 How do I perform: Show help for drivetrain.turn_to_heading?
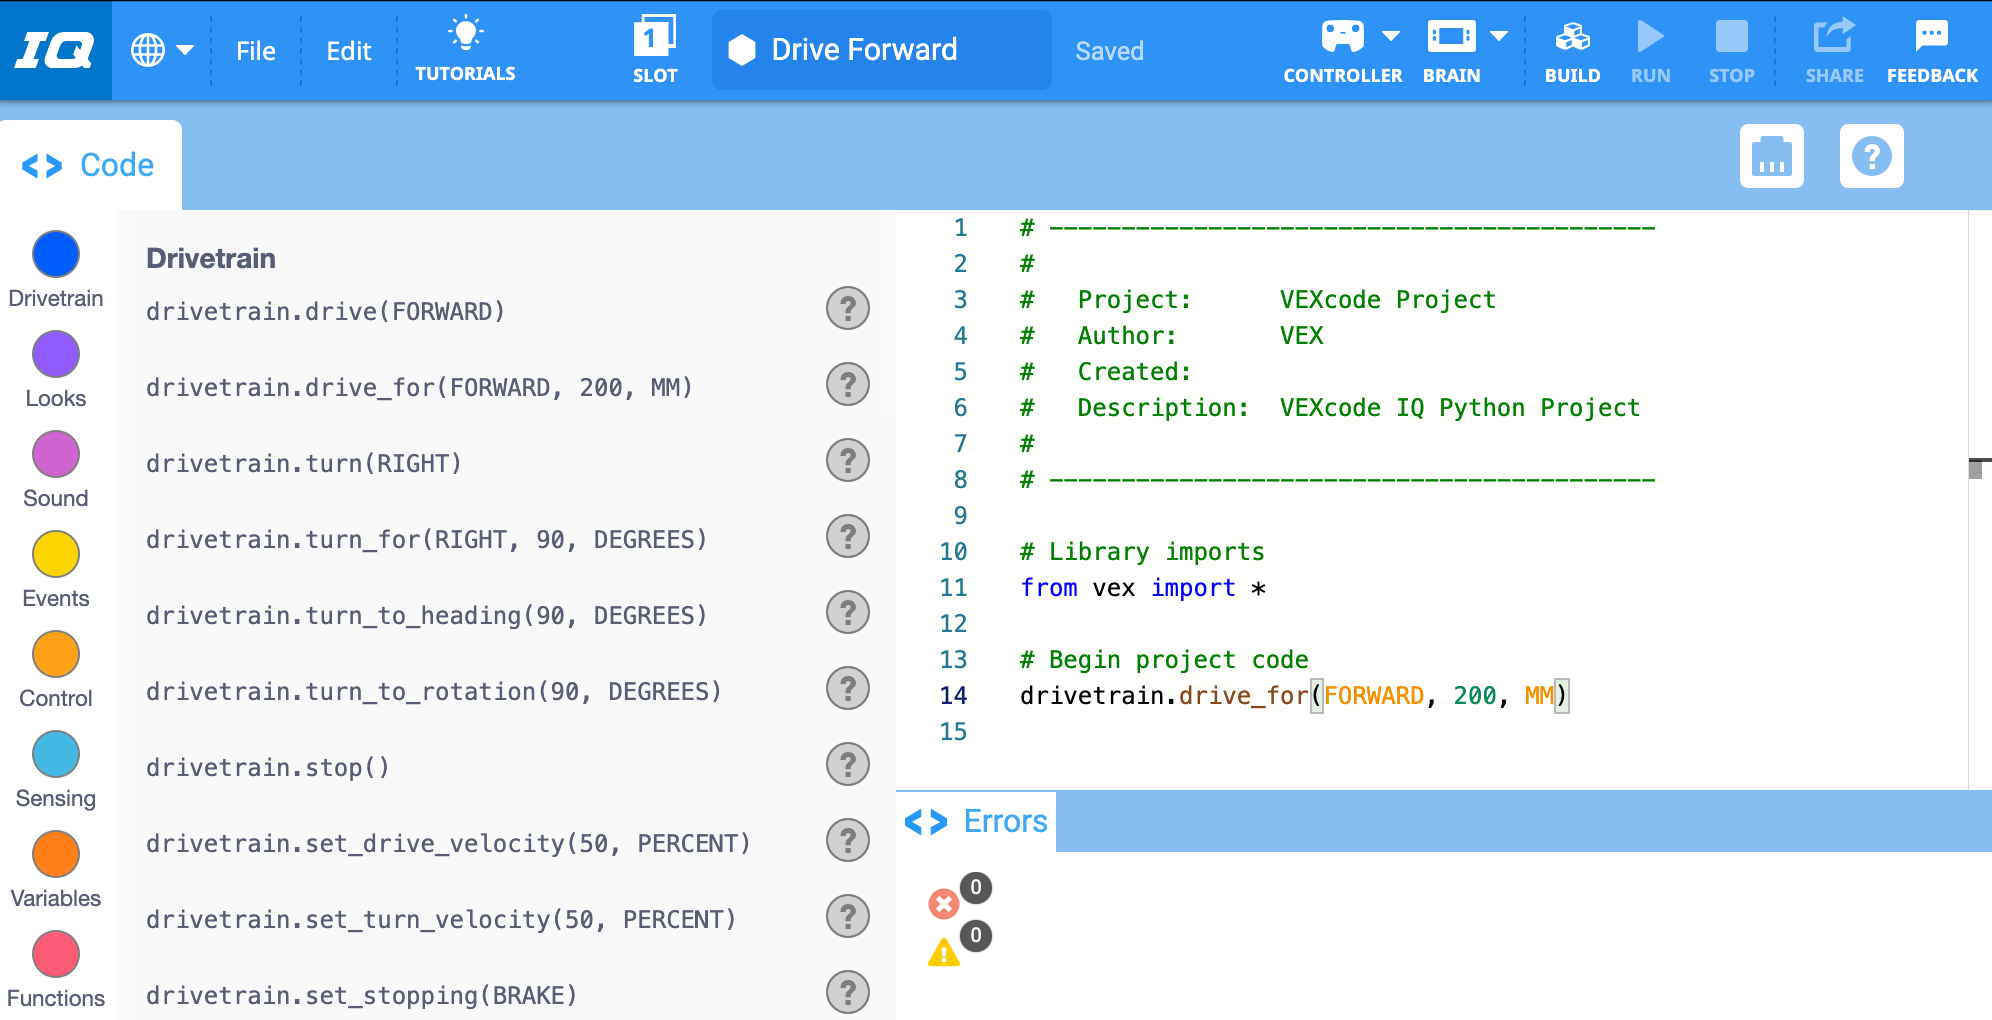848,612
